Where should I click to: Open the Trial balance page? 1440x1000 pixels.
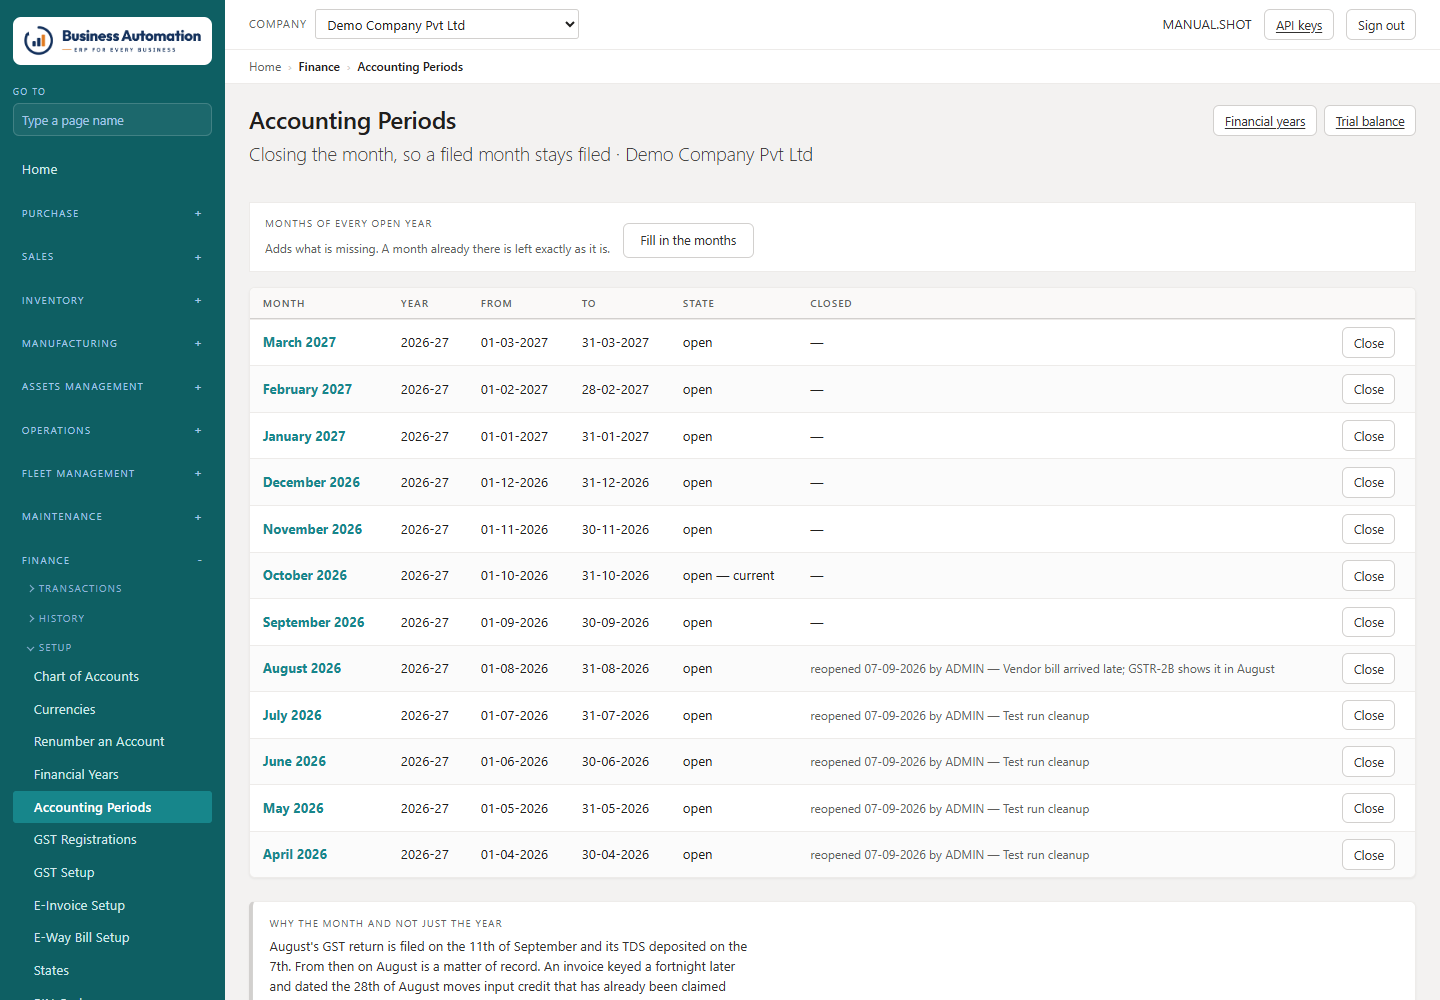1370,121
